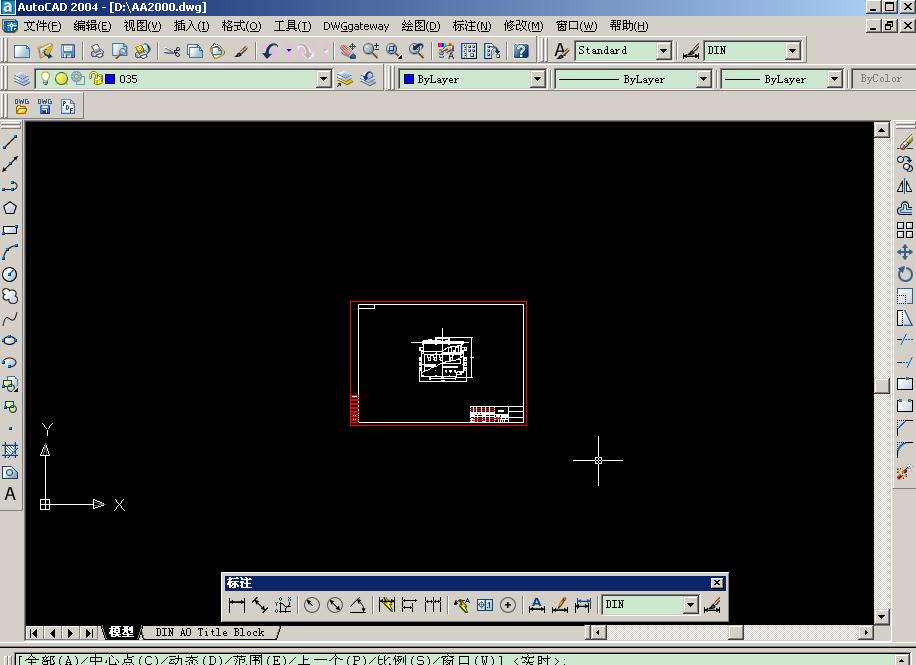The height and width of the screenshot is (665, 916).
Task: Open the 编辑(E) menu
Action: point(92,26)
